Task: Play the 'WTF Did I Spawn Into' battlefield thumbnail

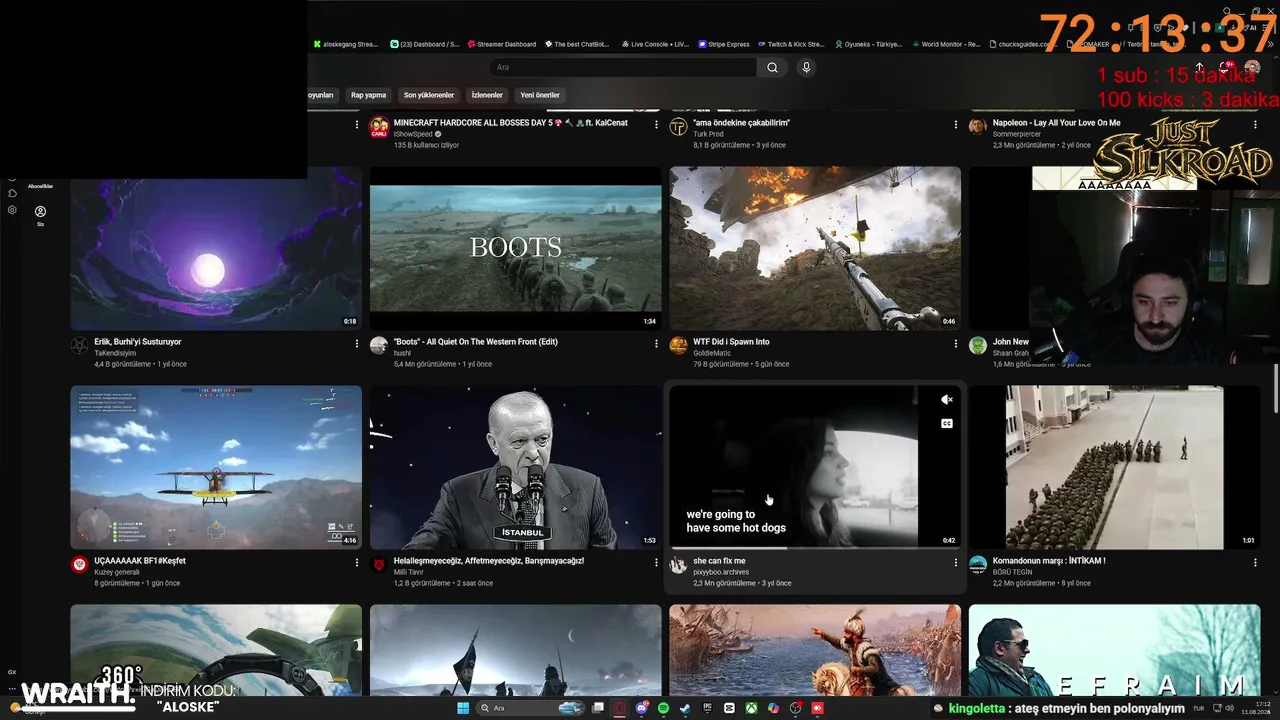Action: click(815, 248)
